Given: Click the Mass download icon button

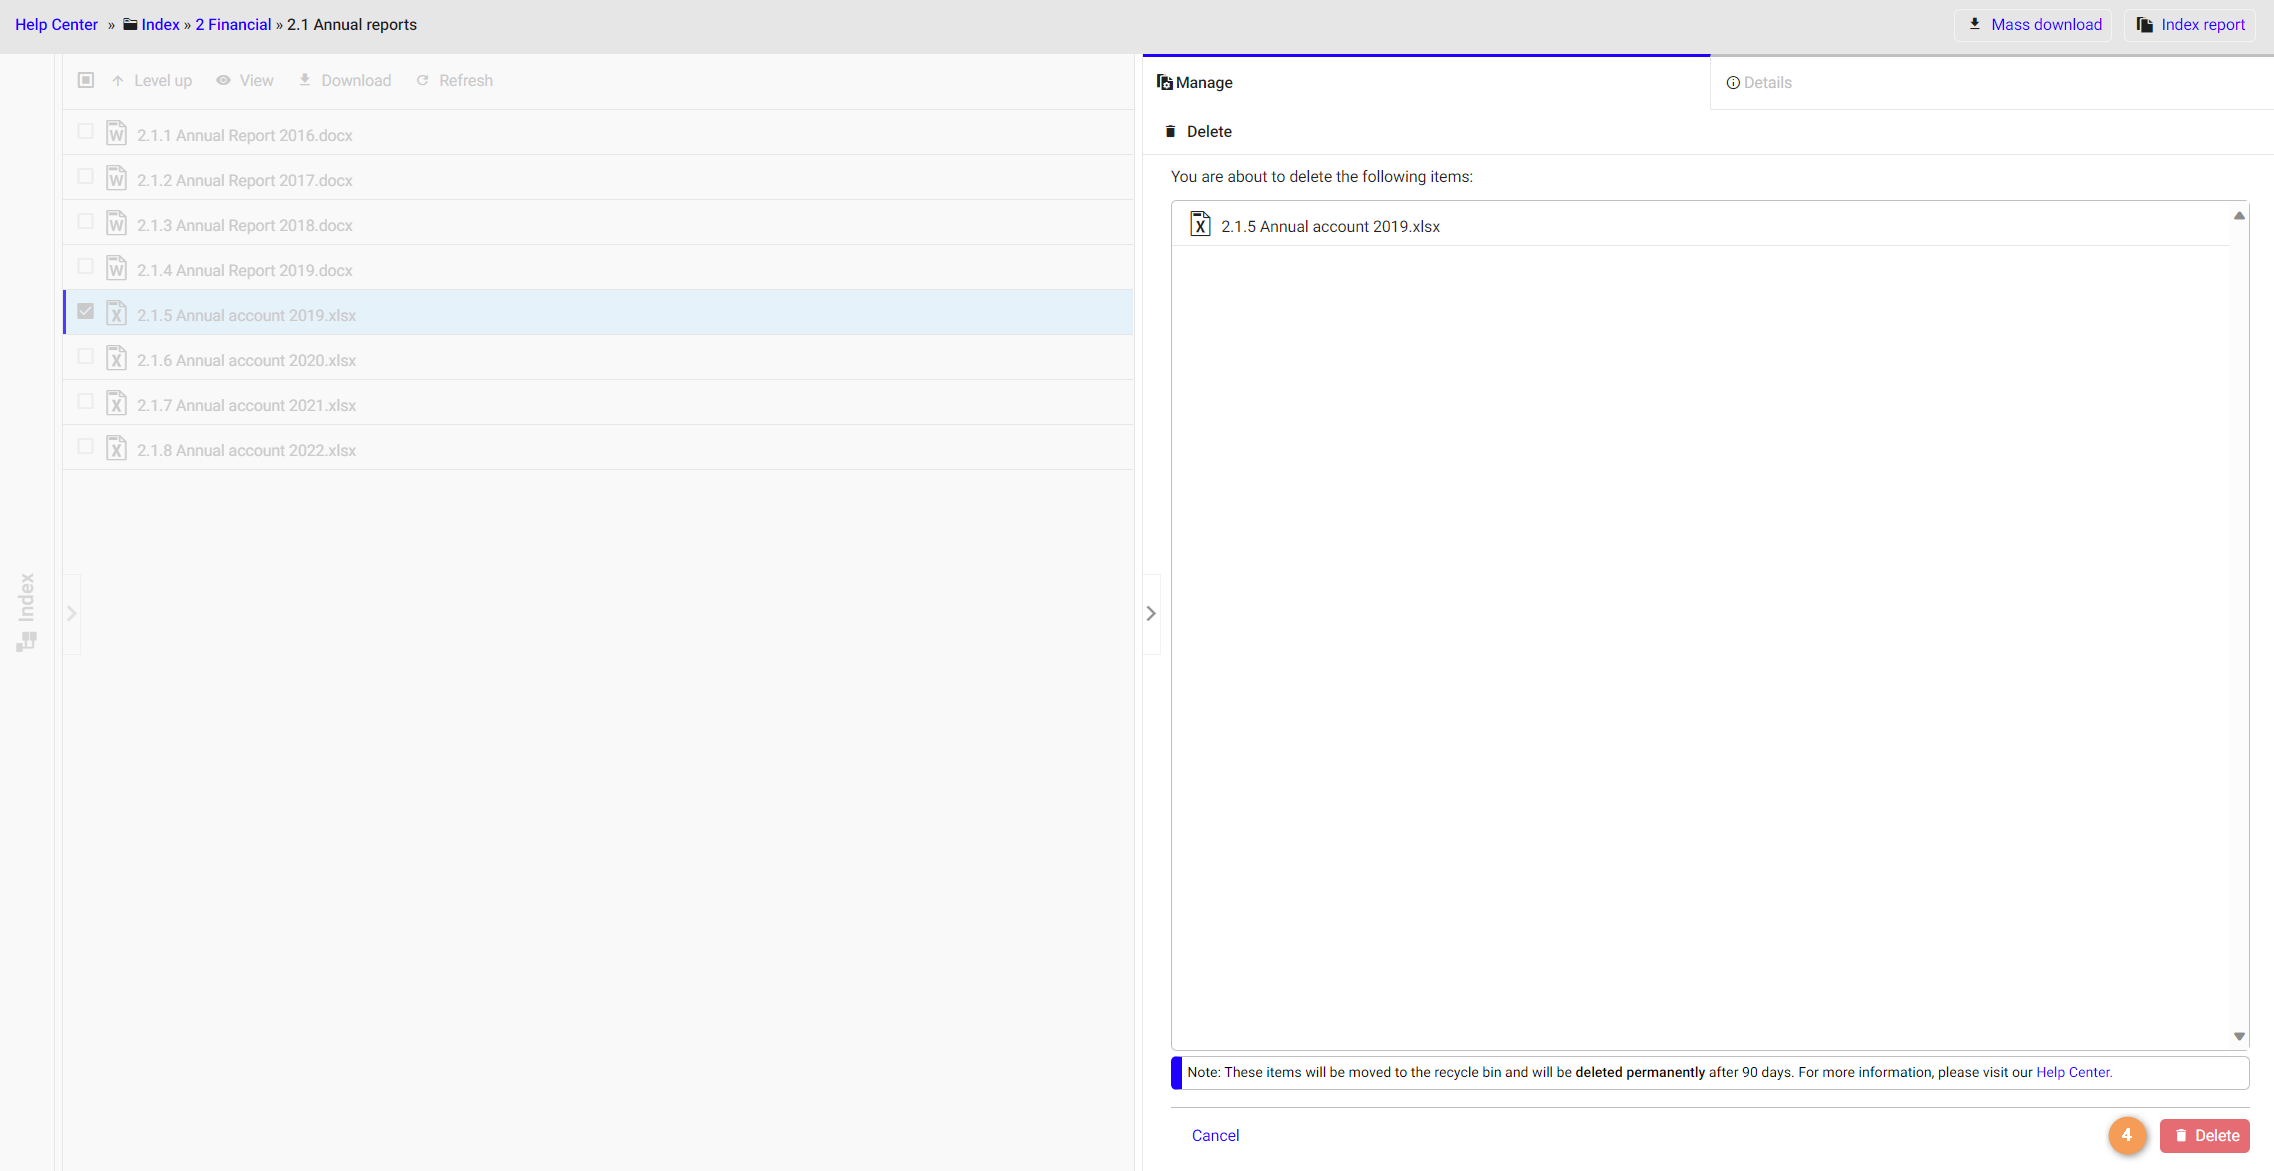Looking at the screenshot, I should point(1974,24).
